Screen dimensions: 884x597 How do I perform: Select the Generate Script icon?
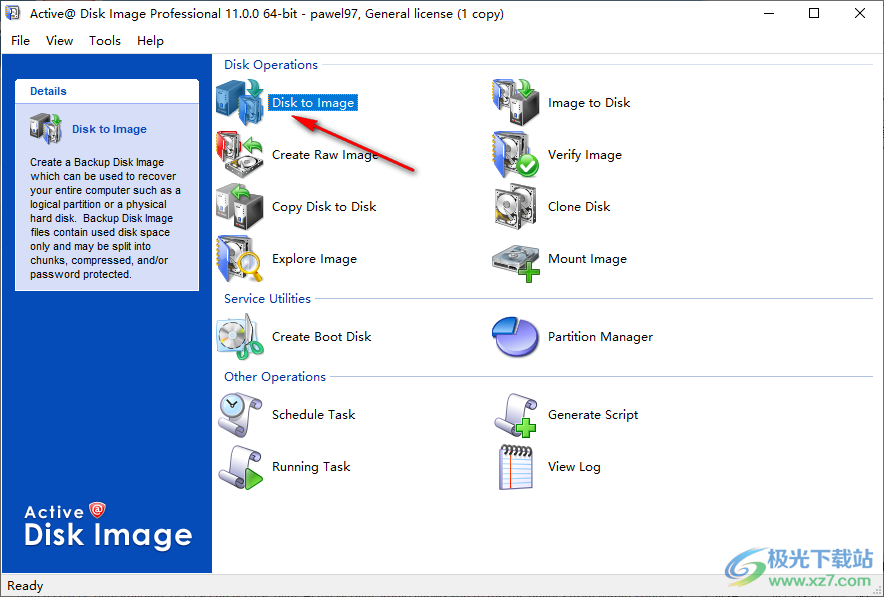515,415
